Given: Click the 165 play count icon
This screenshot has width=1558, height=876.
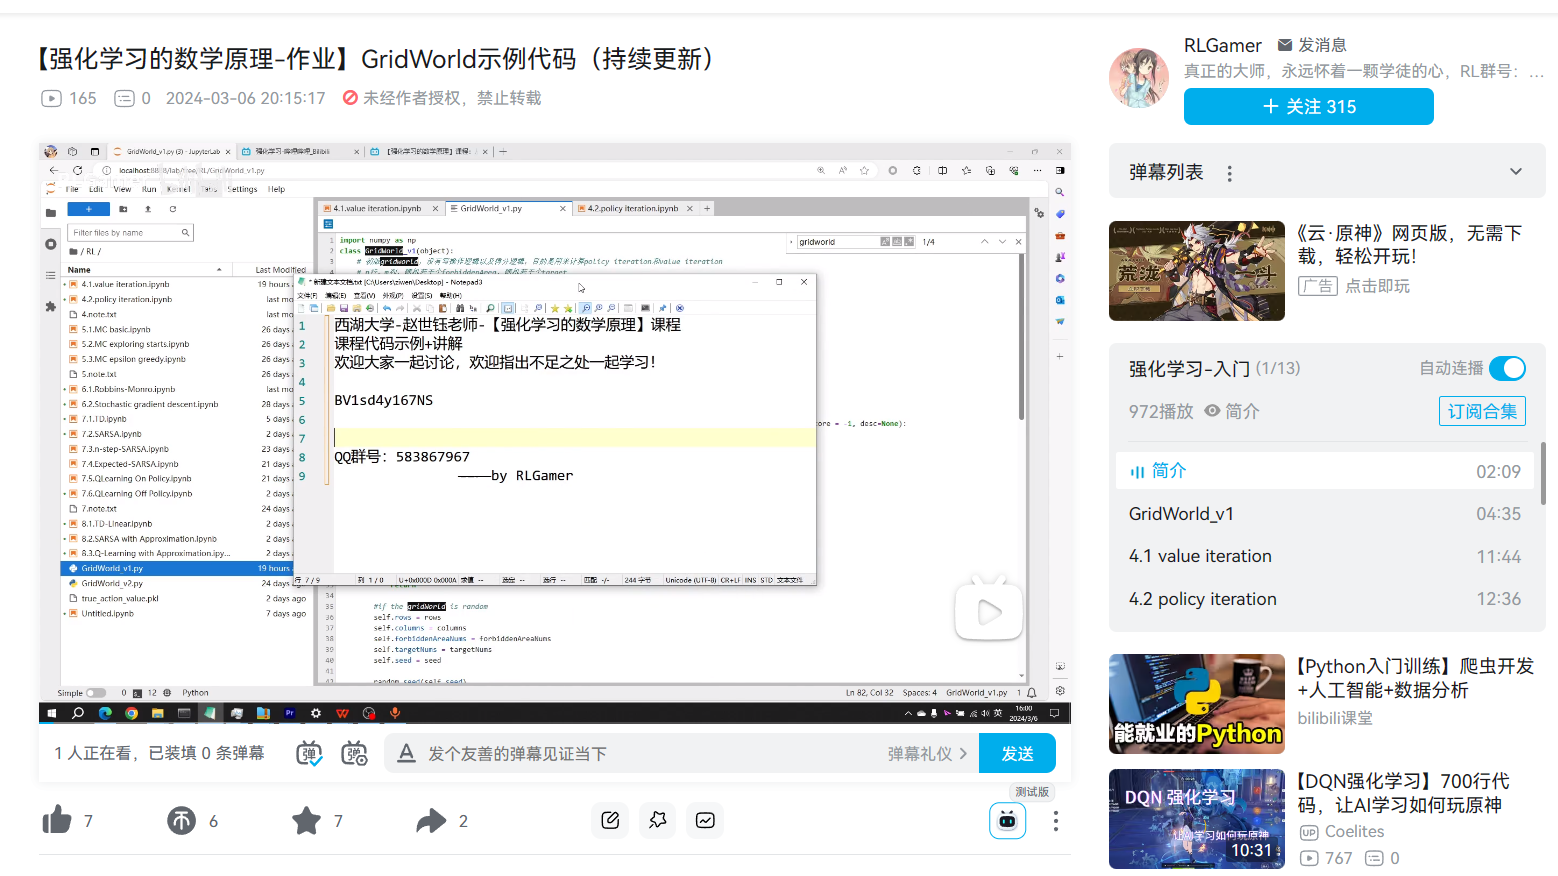Looking at the screenshot, I should pyautogui.click(x=51, y=98).
